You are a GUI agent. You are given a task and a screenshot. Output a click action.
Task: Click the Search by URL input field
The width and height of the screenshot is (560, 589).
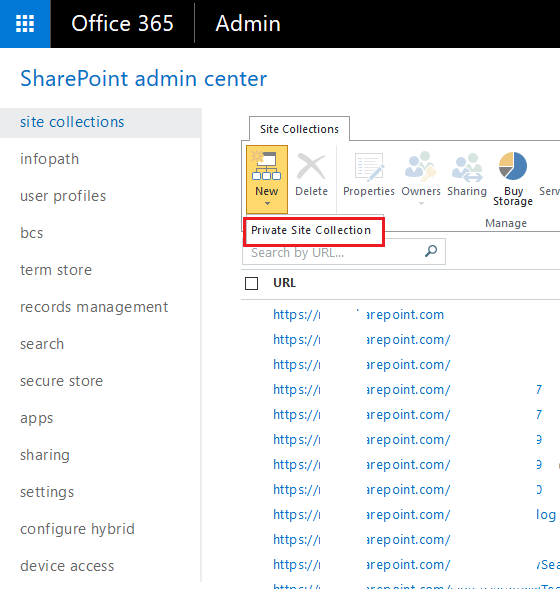344,252
